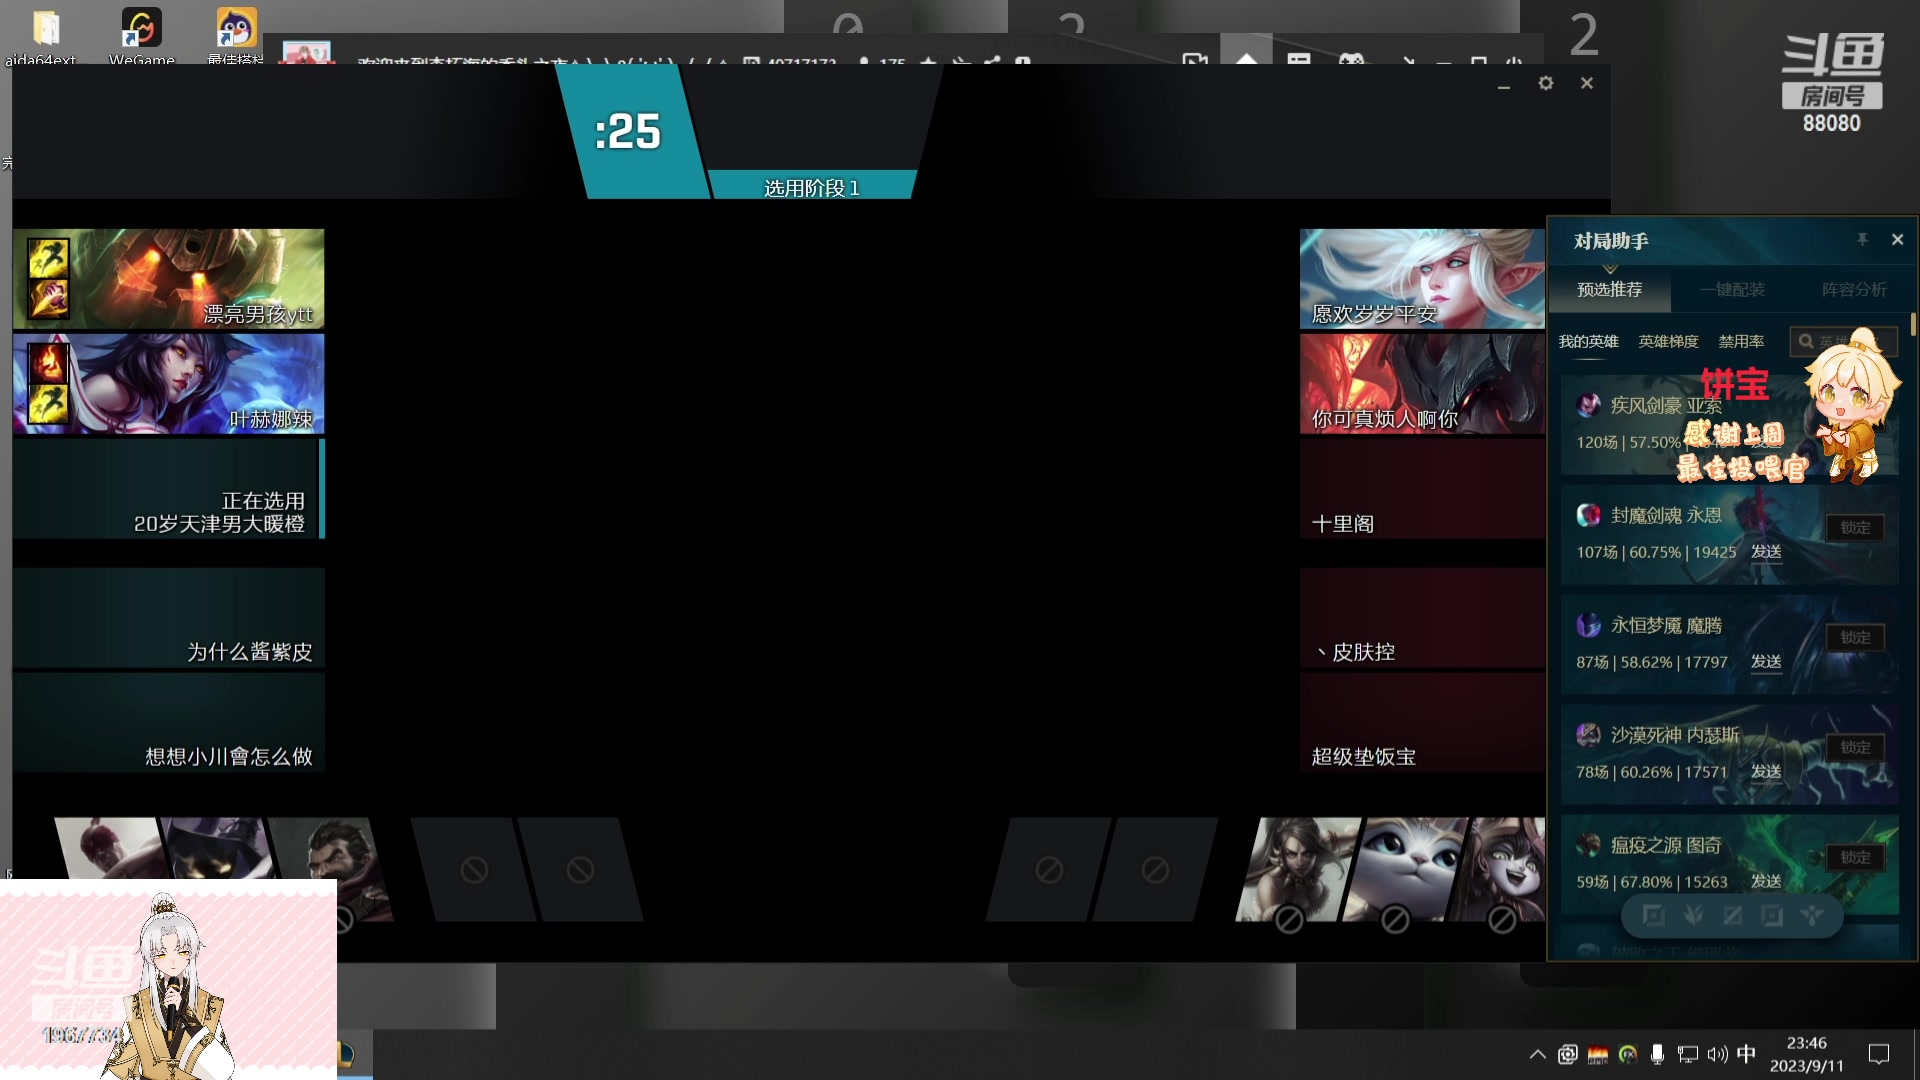Click the 十里阁 enemy slot

coord(1422,489)
